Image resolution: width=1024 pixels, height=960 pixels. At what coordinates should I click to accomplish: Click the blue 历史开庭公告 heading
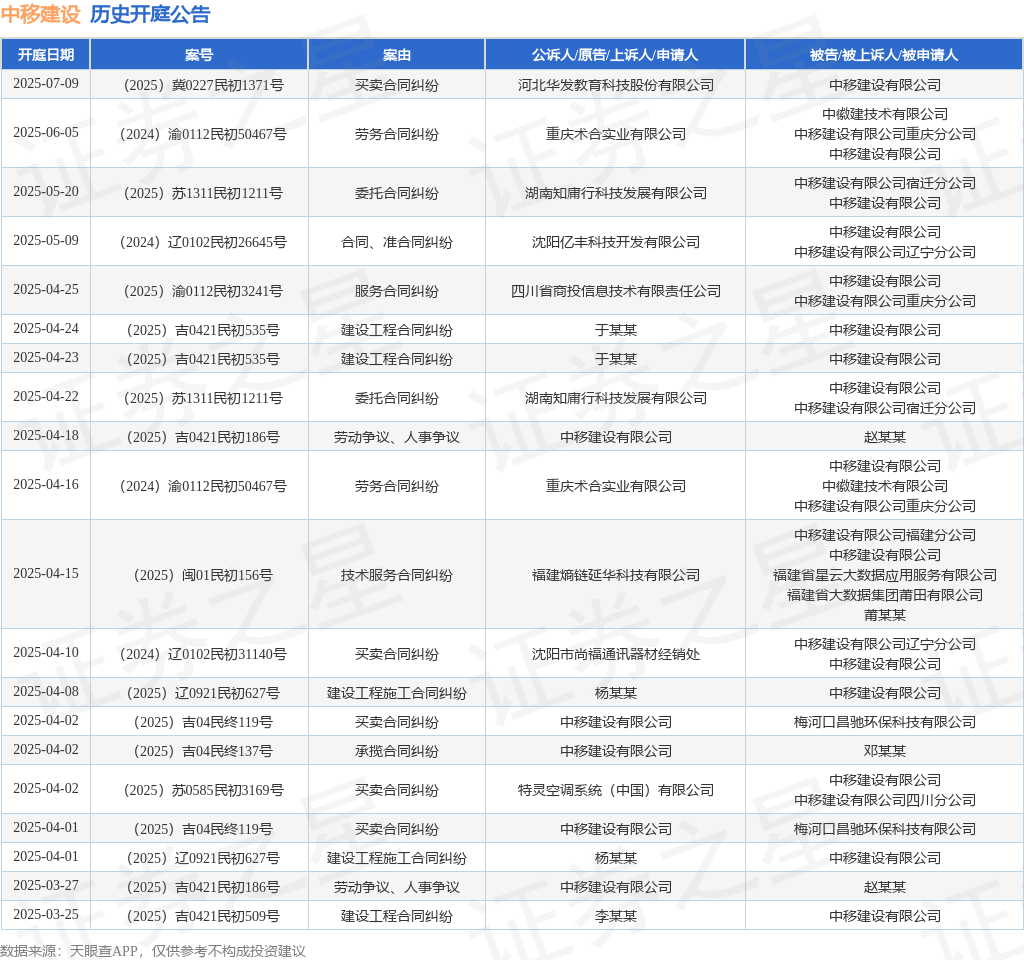(150, 14)
